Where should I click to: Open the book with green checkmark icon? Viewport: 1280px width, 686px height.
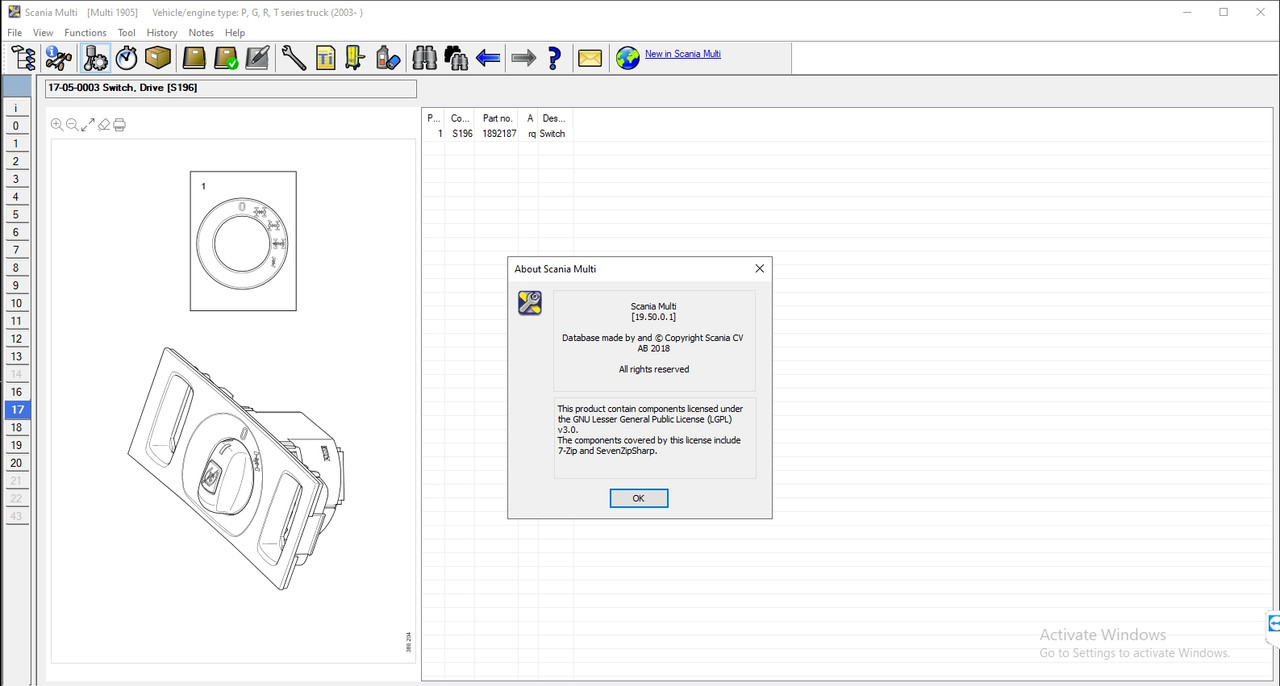[x=225, y=58]
